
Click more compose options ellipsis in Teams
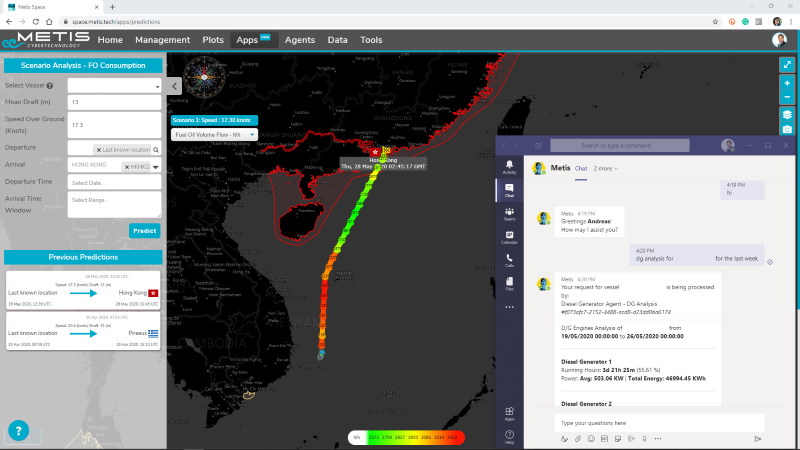point(658,439)
